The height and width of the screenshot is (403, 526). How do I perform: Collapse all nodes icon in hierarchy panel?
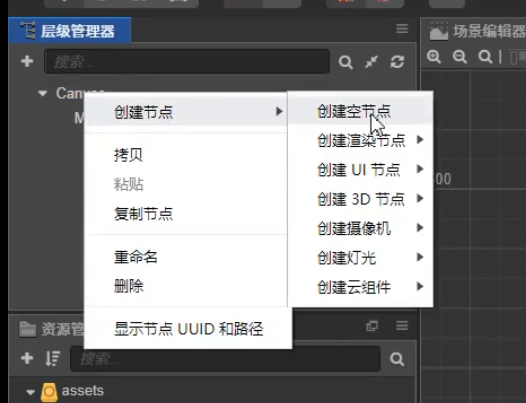point(371,62)
